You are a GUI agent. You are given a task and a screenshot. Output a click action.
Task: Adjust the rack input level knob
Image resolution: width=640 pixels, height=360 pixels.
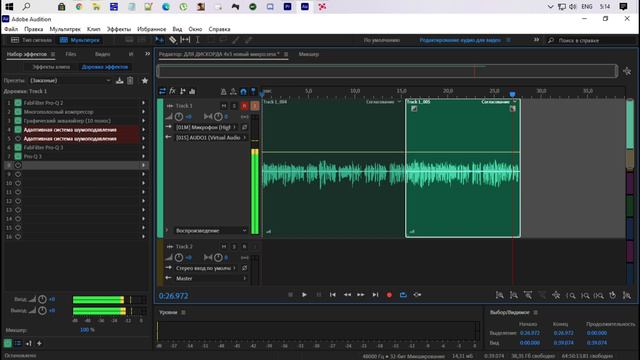(42, 299)
